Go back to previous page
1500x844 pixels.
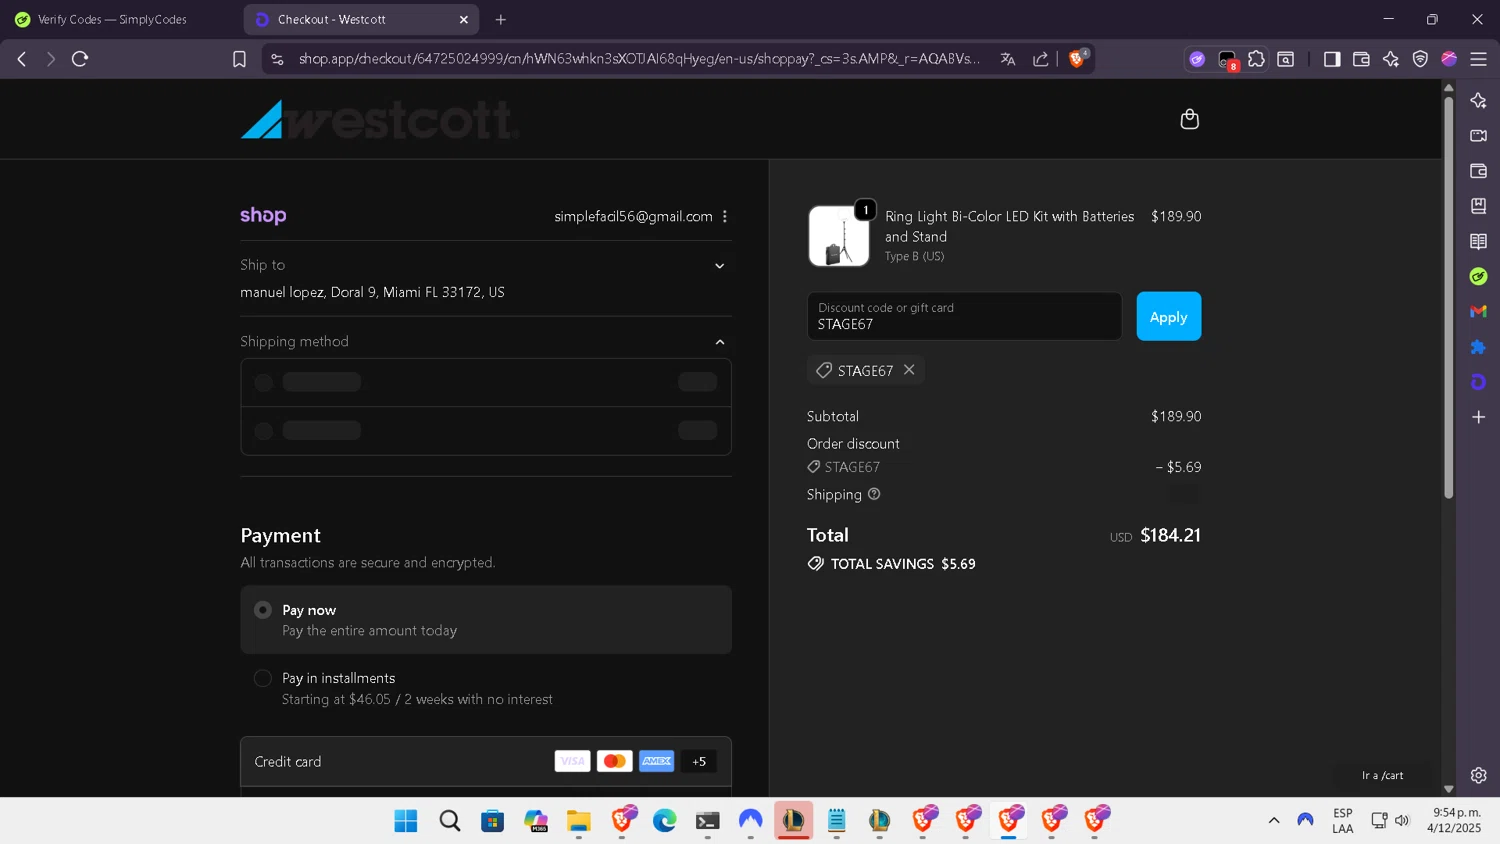[22, 59]
